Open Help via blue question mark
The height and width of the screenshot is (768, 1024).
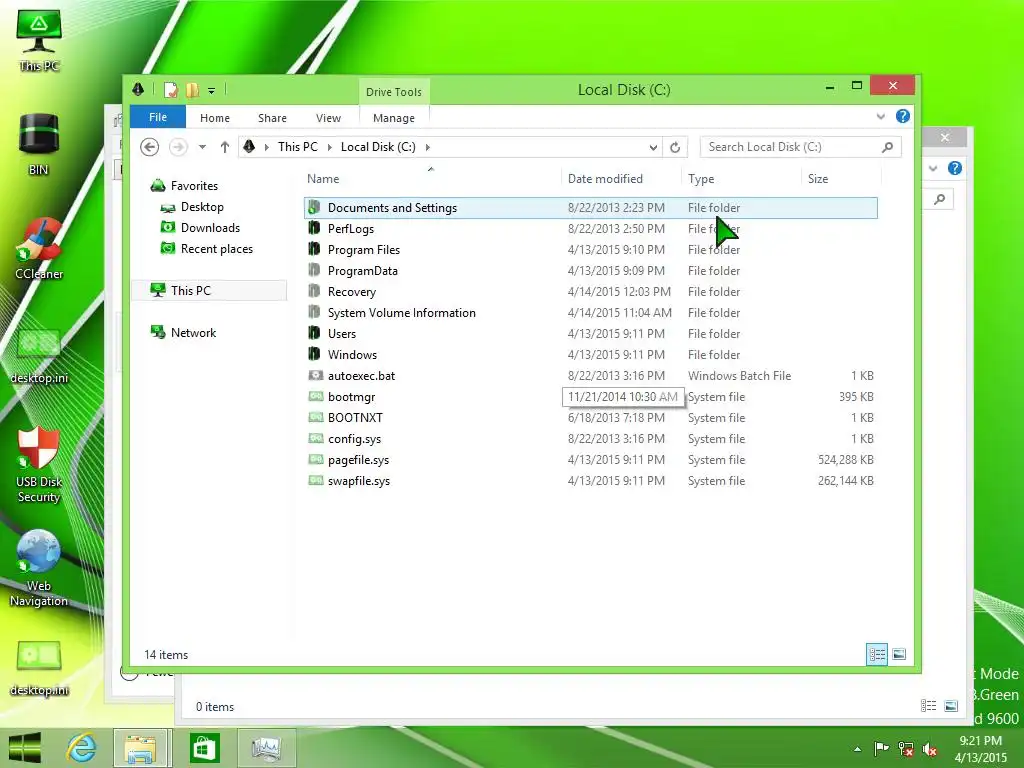click(x=903, y=116)
